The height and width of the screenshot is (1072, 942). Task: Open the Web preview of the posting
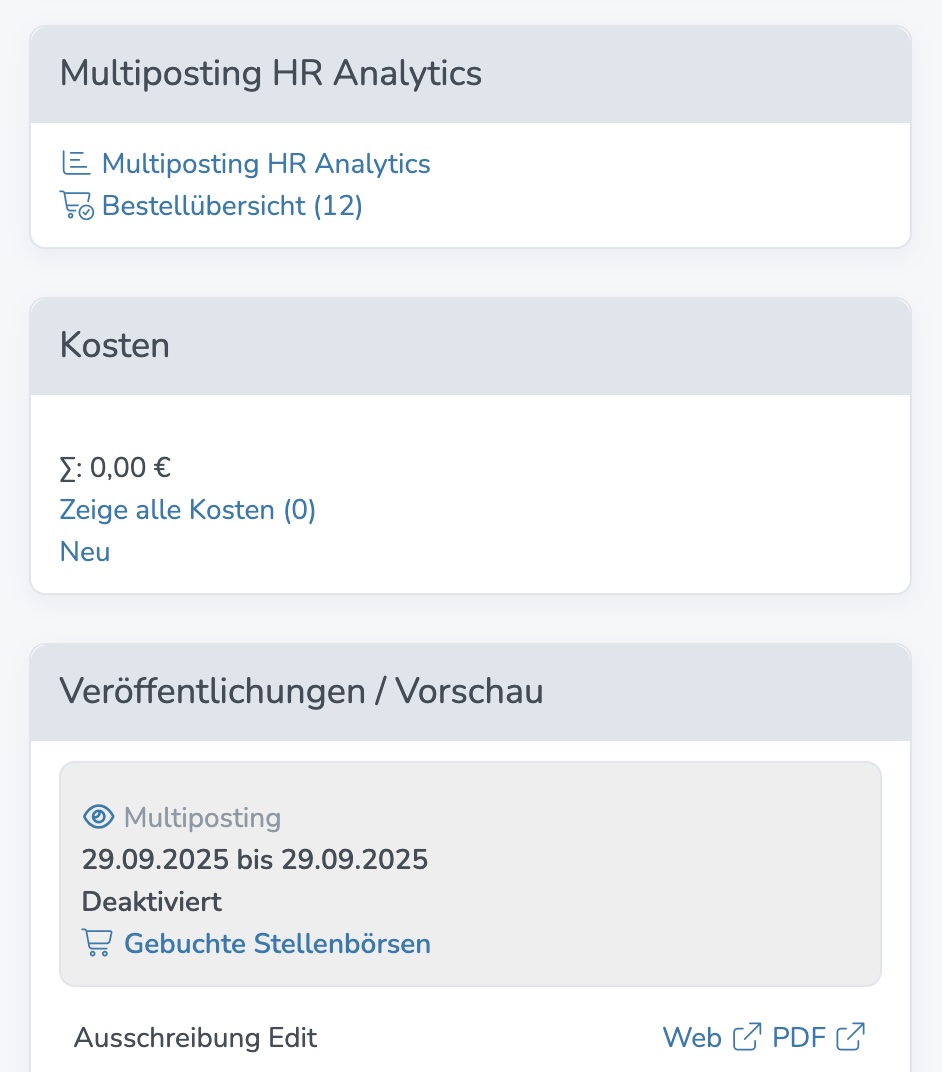(692, 1037)
